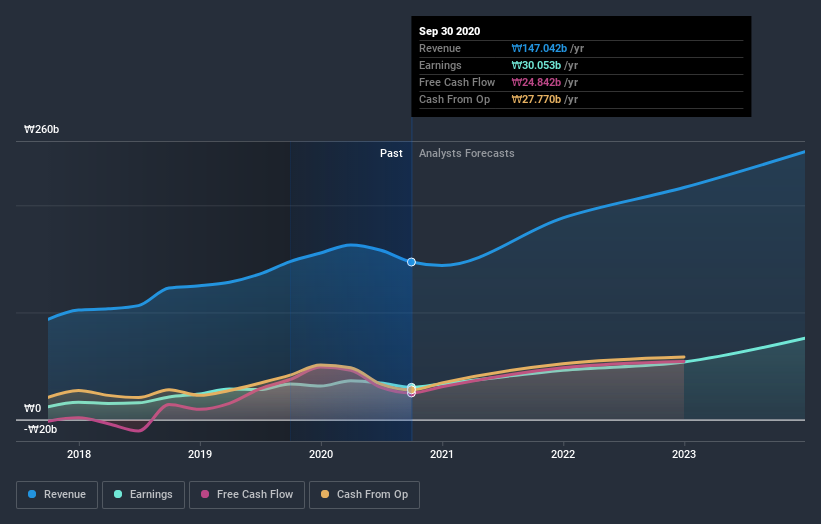
Task: Click the ₩30.053b earnings value
Action: pos(536,65)
